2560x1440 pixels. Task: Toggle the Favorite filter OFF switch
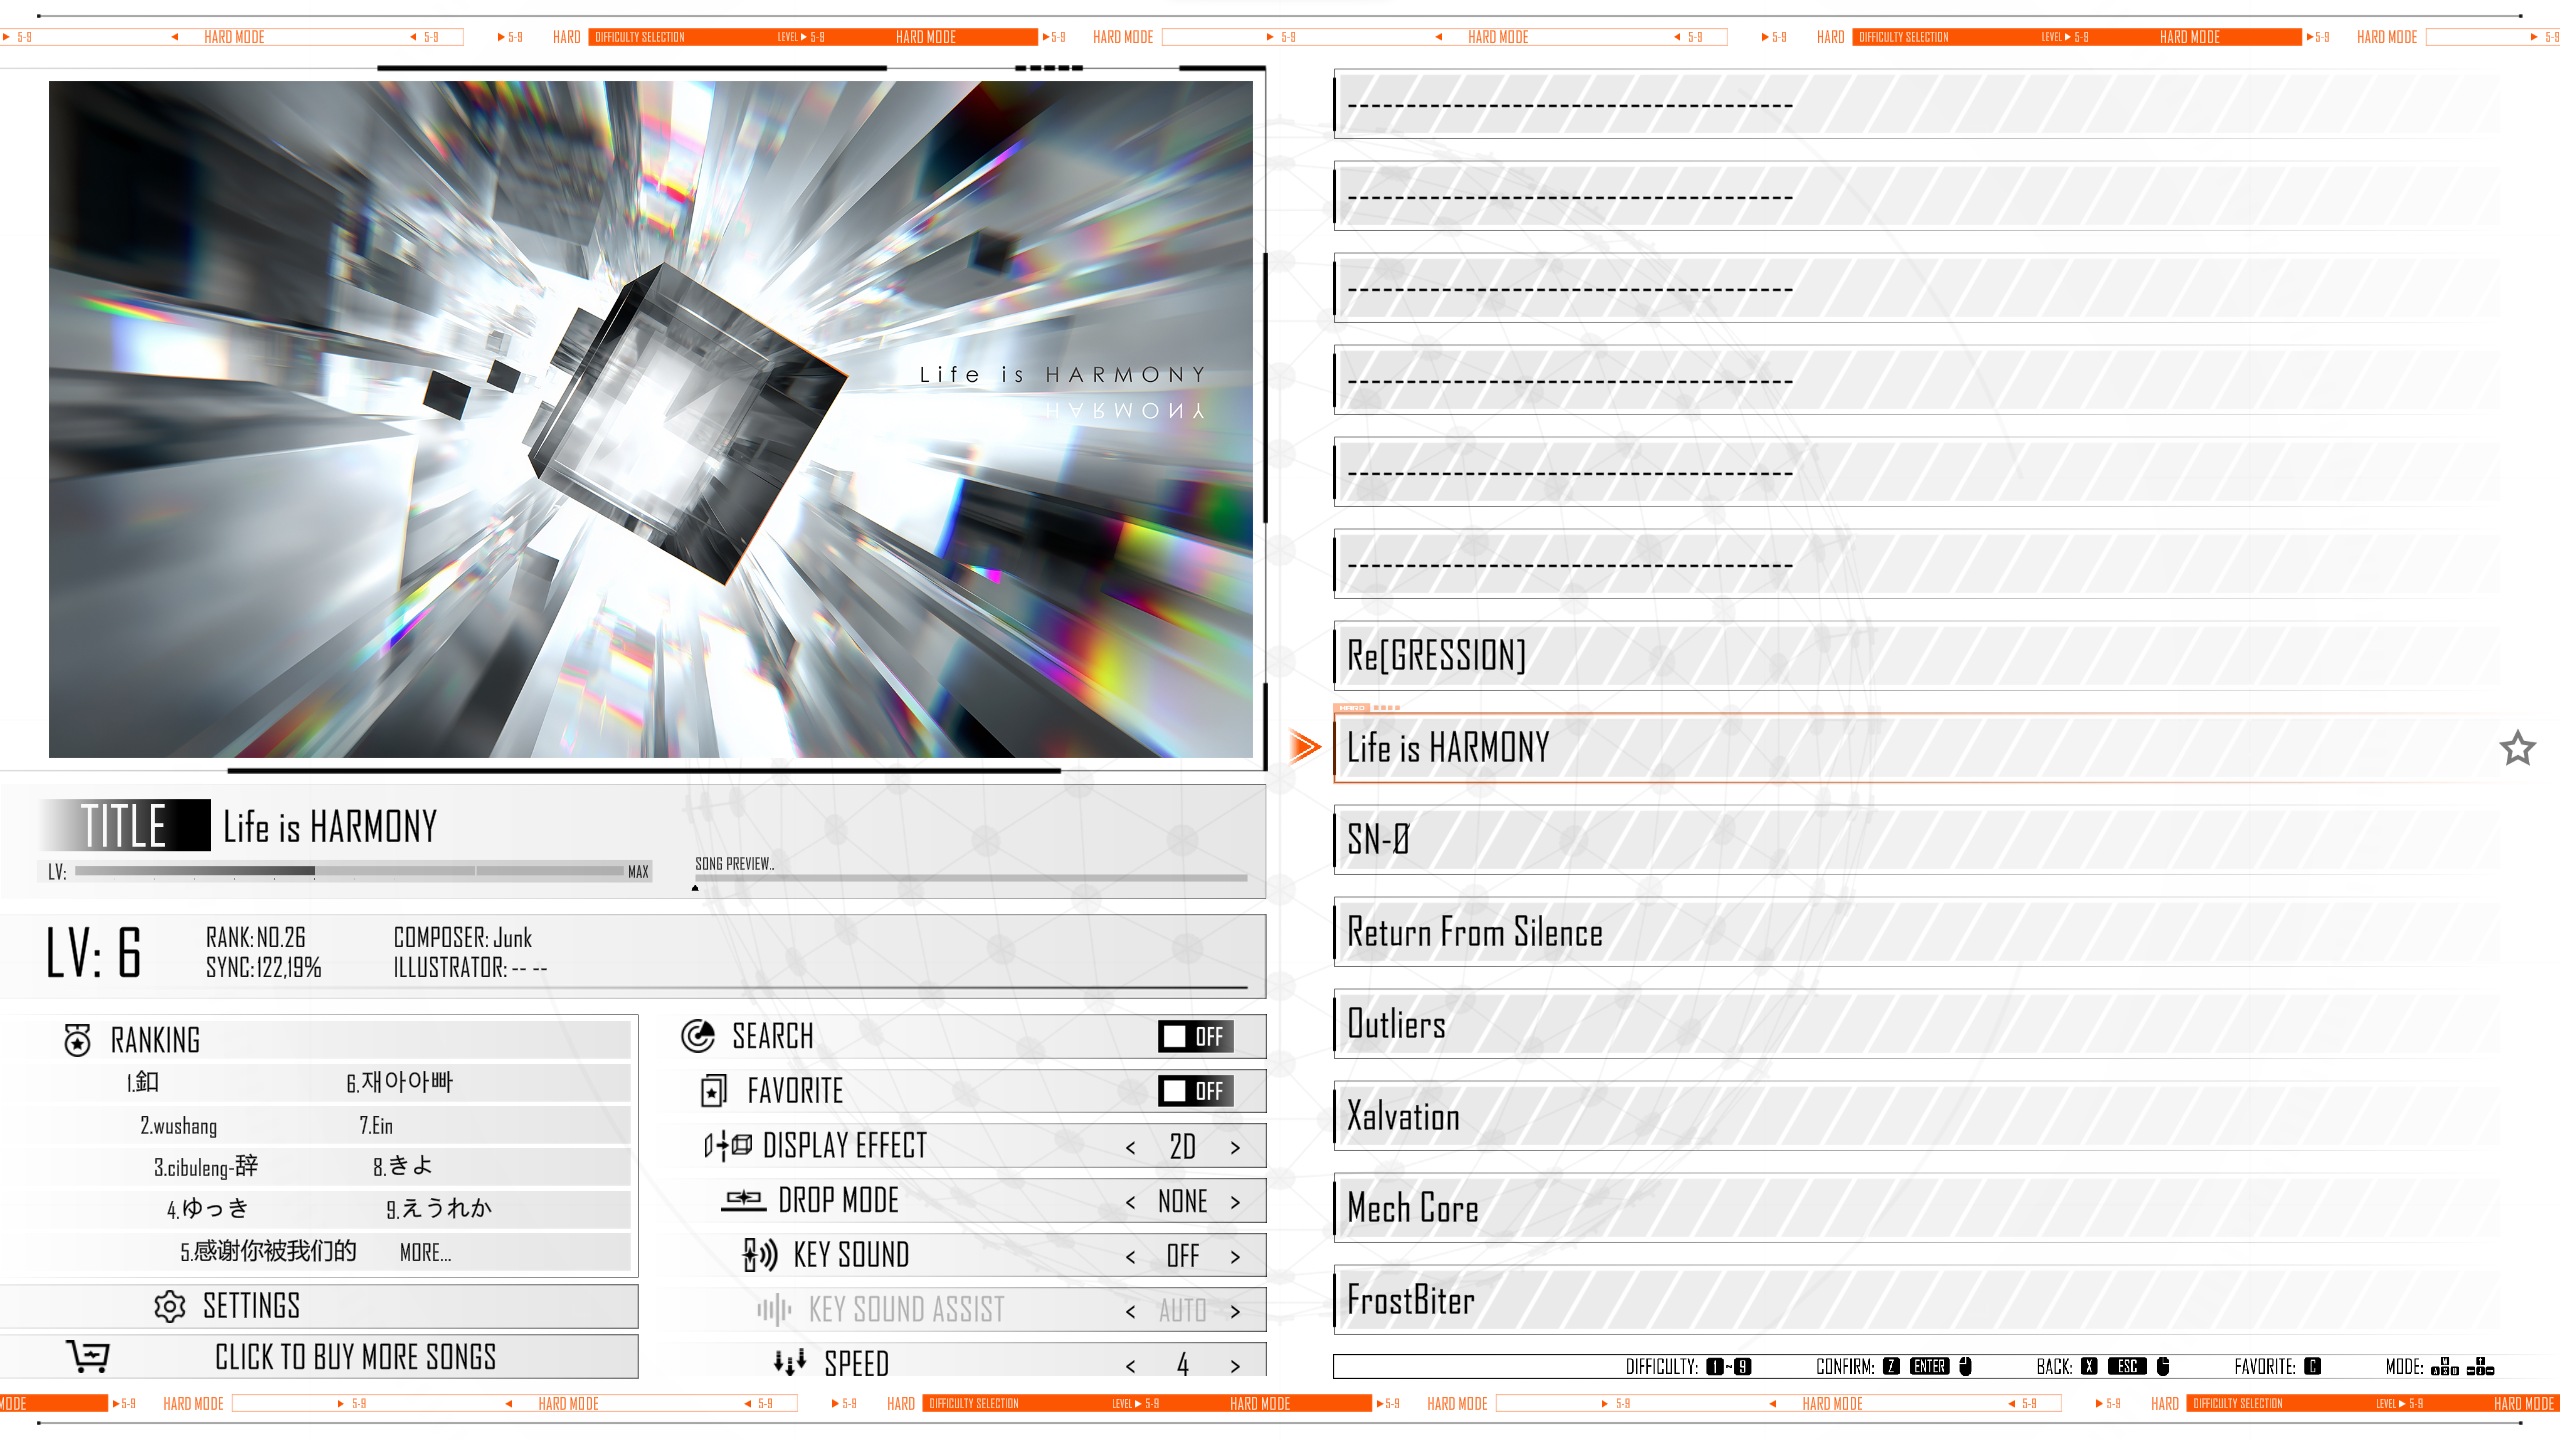(x=1196, y=1091)
